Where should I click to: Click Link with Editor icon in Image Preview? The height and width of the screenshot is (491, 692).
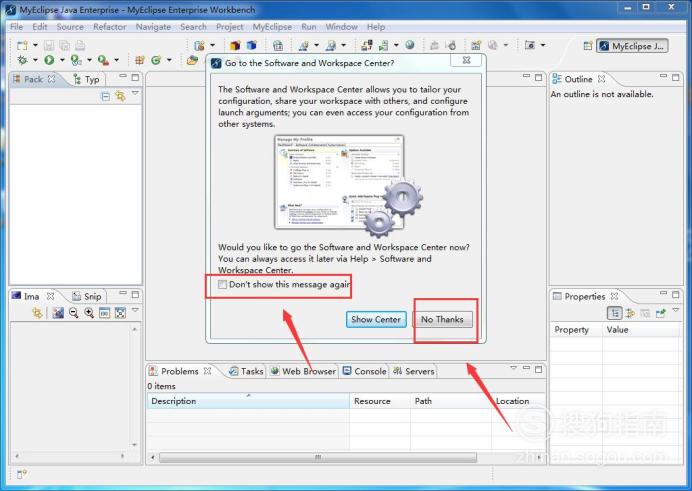pos(38,313)
